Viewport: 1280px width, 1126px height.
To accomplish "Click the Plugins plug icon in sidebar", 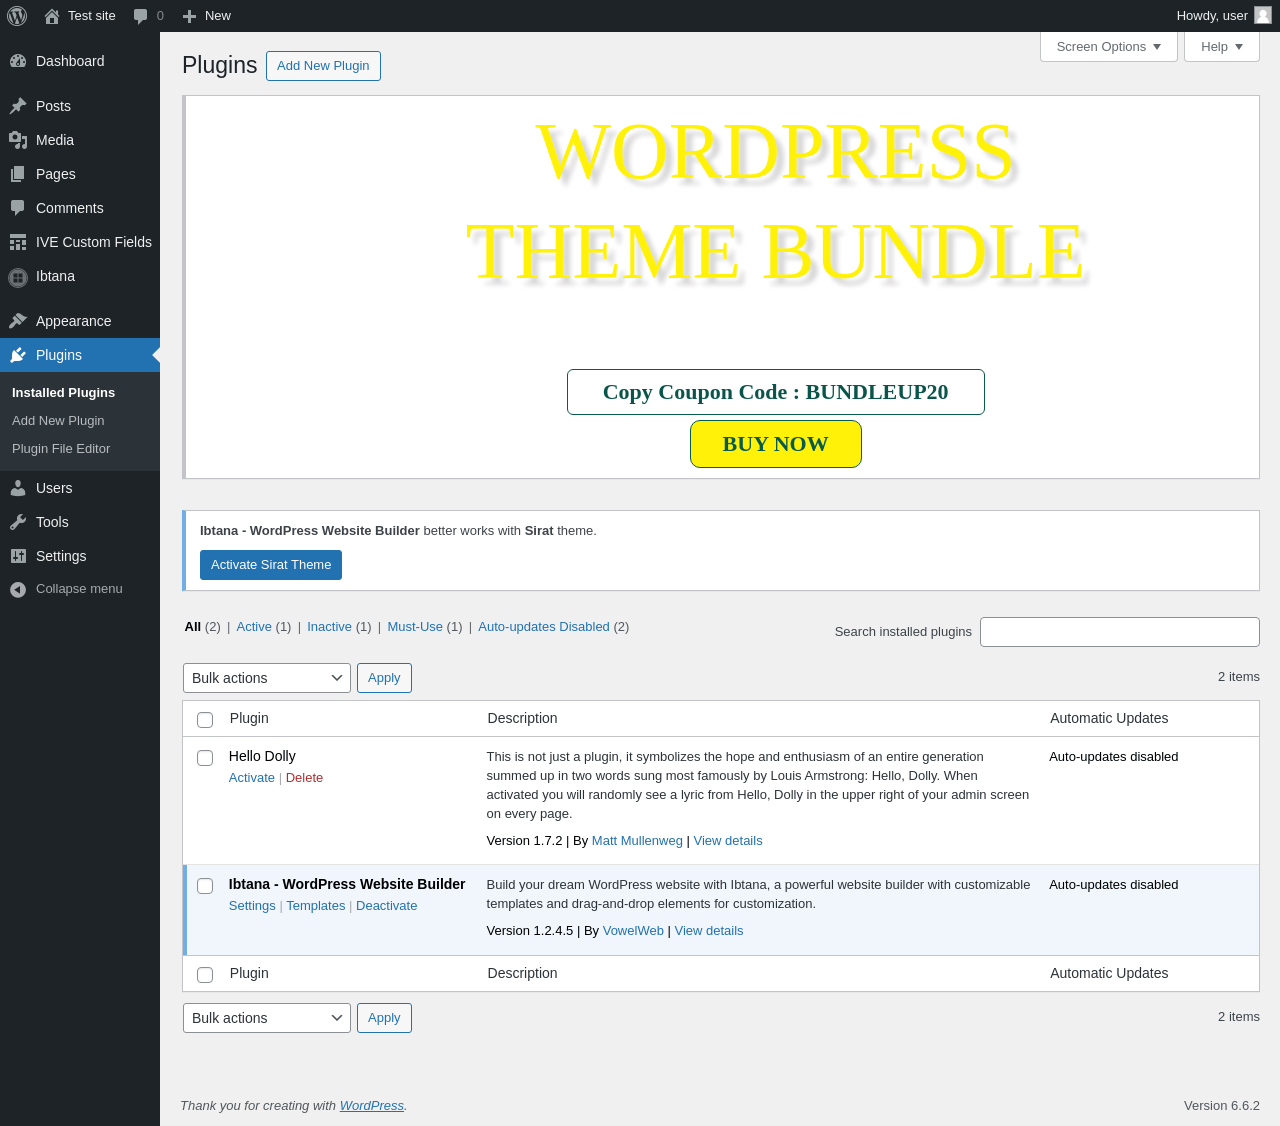I will [x=18, y=355].
